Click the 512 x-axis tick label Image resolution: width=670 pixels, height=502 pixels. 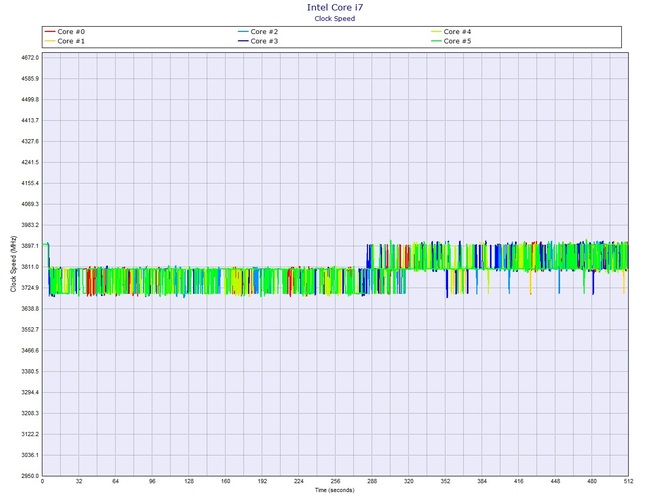[628, 481]
